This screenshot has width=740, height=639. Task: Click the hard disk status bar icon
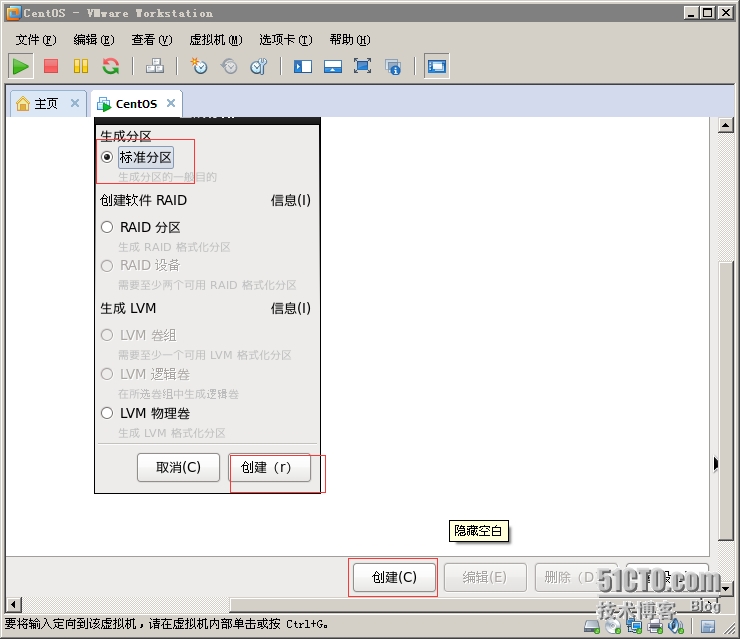(592, 626)
